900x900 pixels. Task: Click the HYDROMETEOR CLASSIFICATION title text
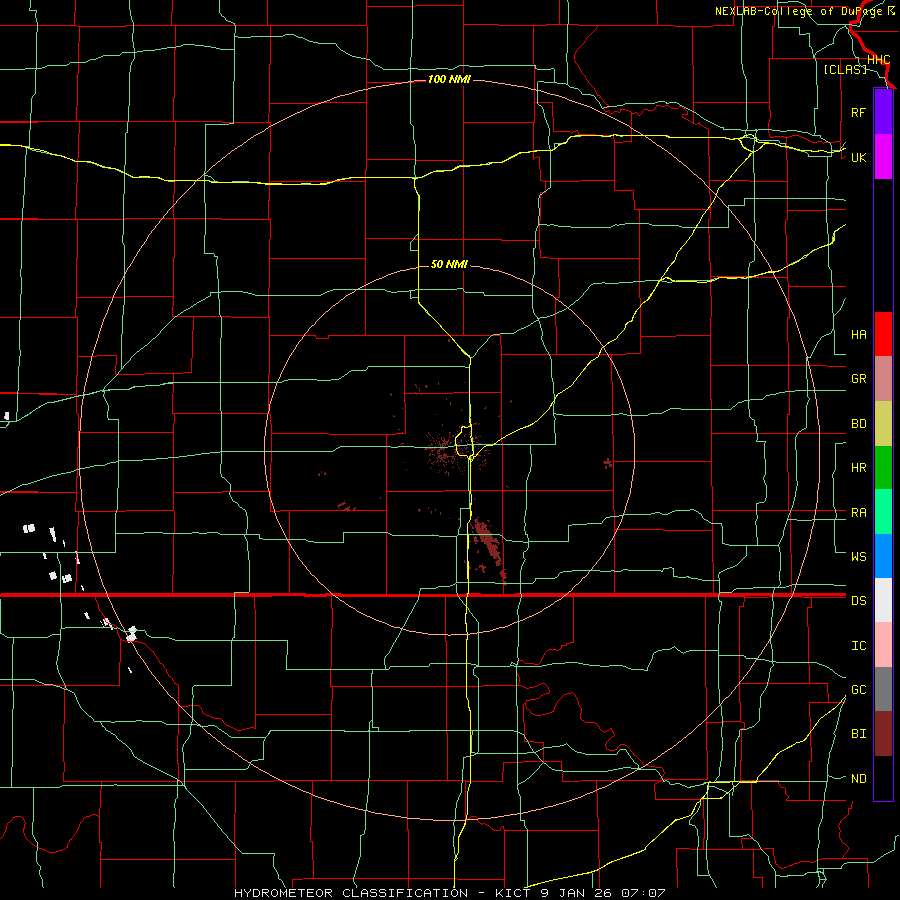point(351,893)
